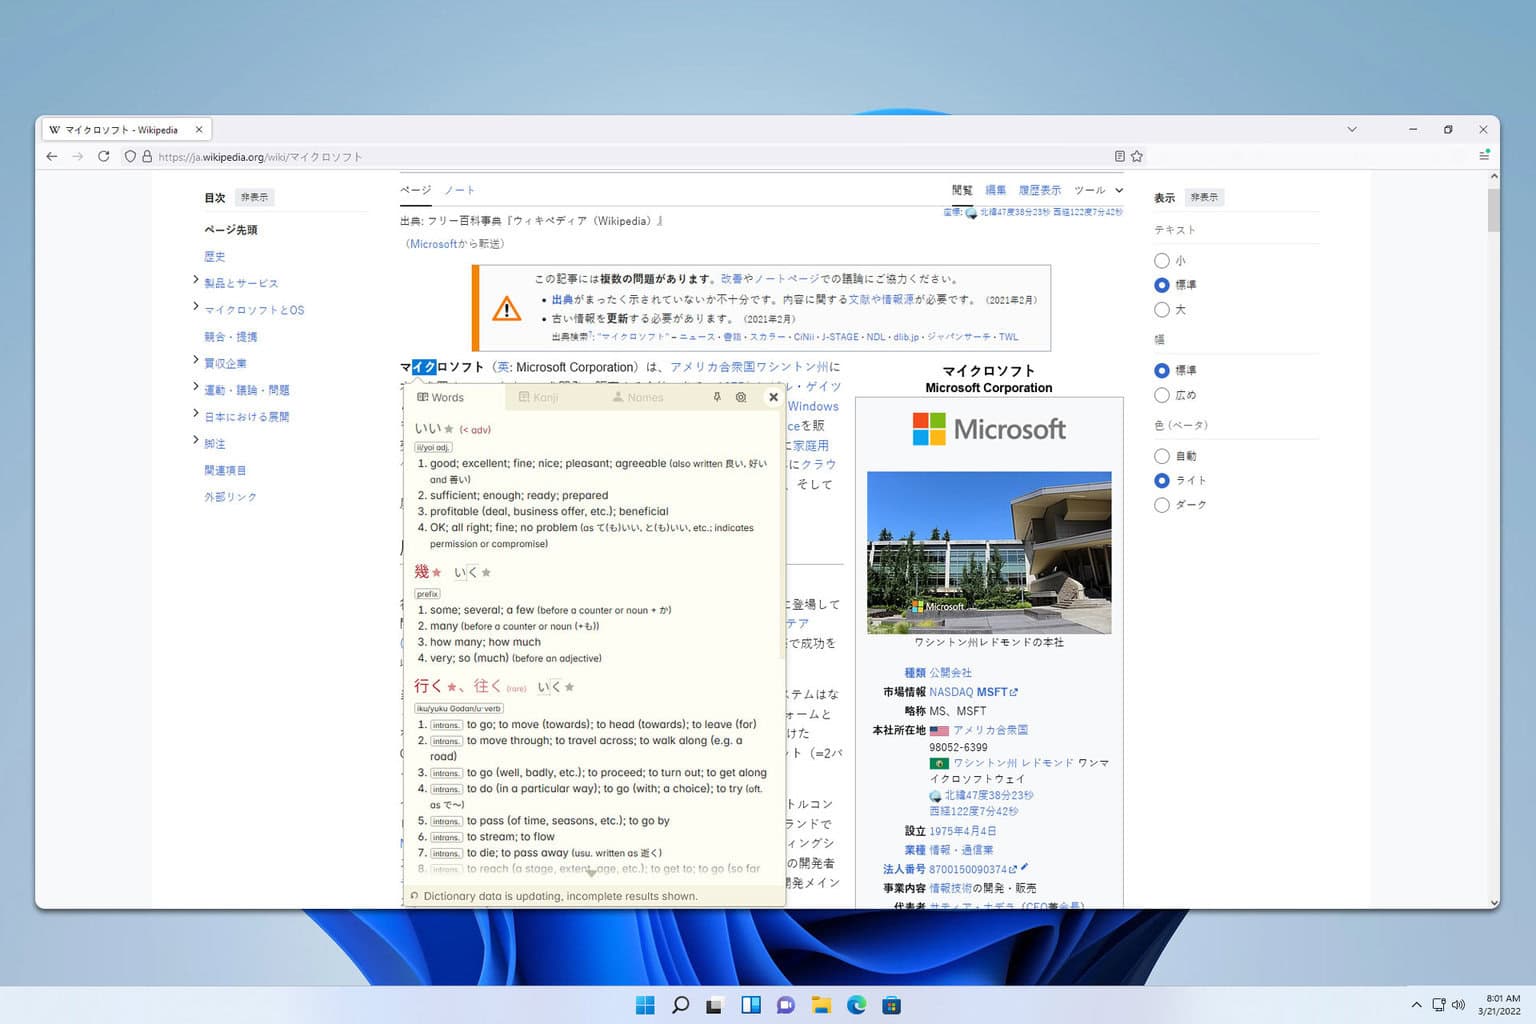Expand the 買収企業 contents section

(195, 360)
